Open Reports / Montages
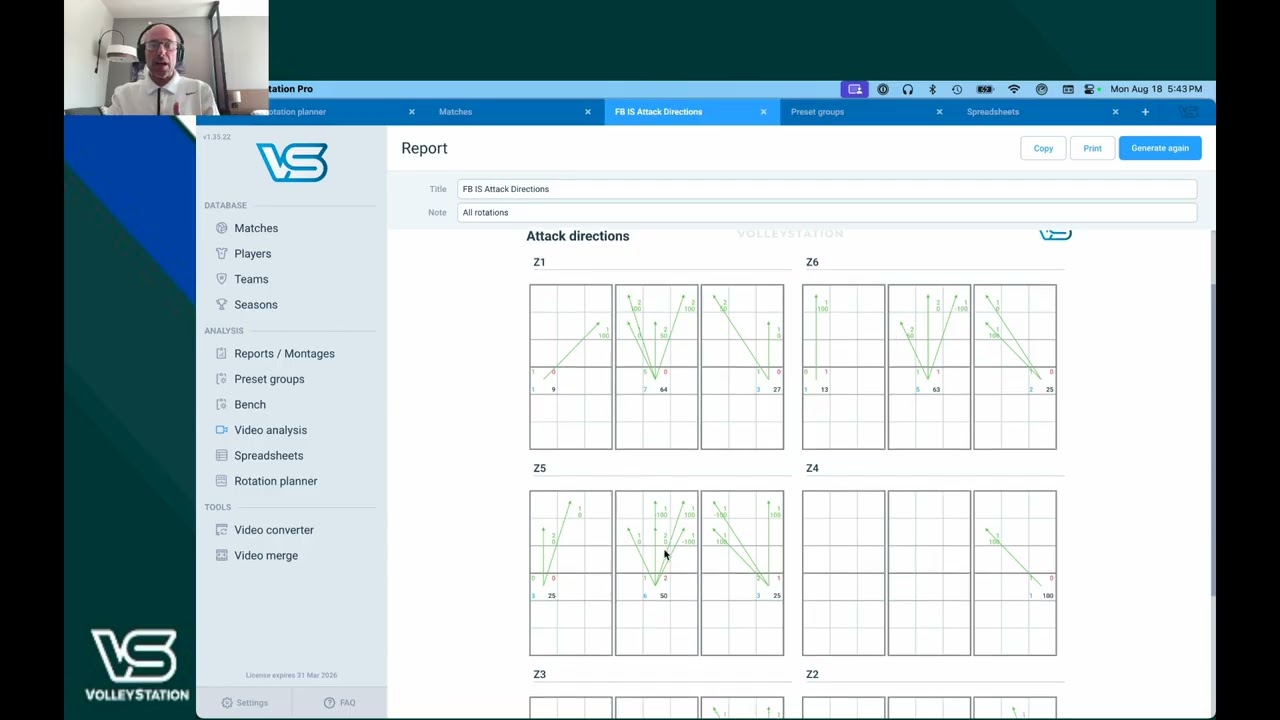 pyautogui.click(x=284, y=353)
